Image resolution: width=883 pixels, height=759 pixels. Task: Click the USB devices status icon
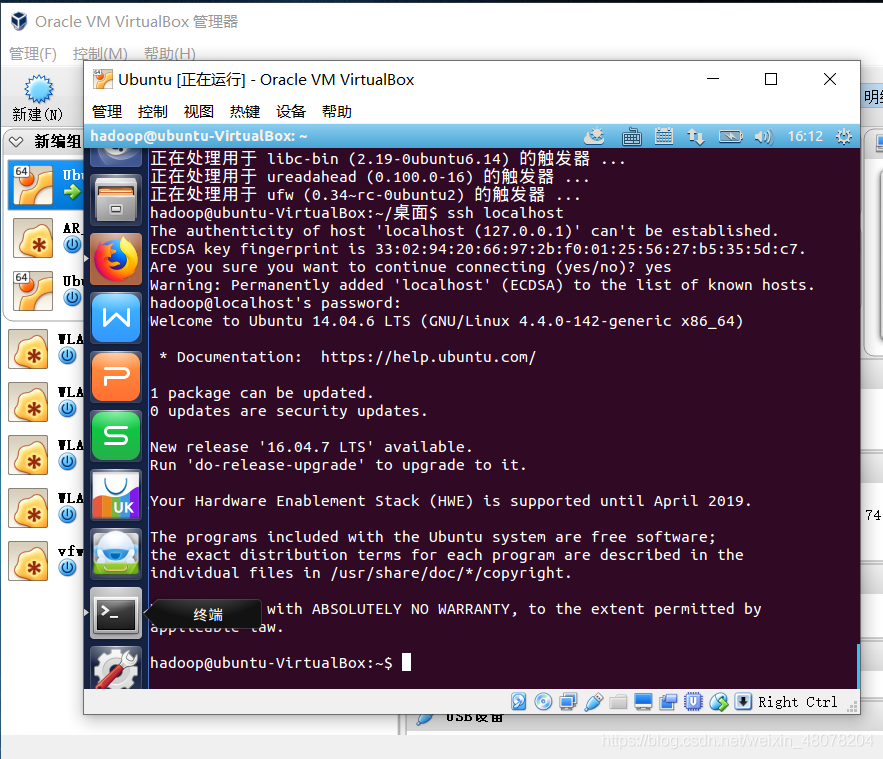click(x=593, y=701)
